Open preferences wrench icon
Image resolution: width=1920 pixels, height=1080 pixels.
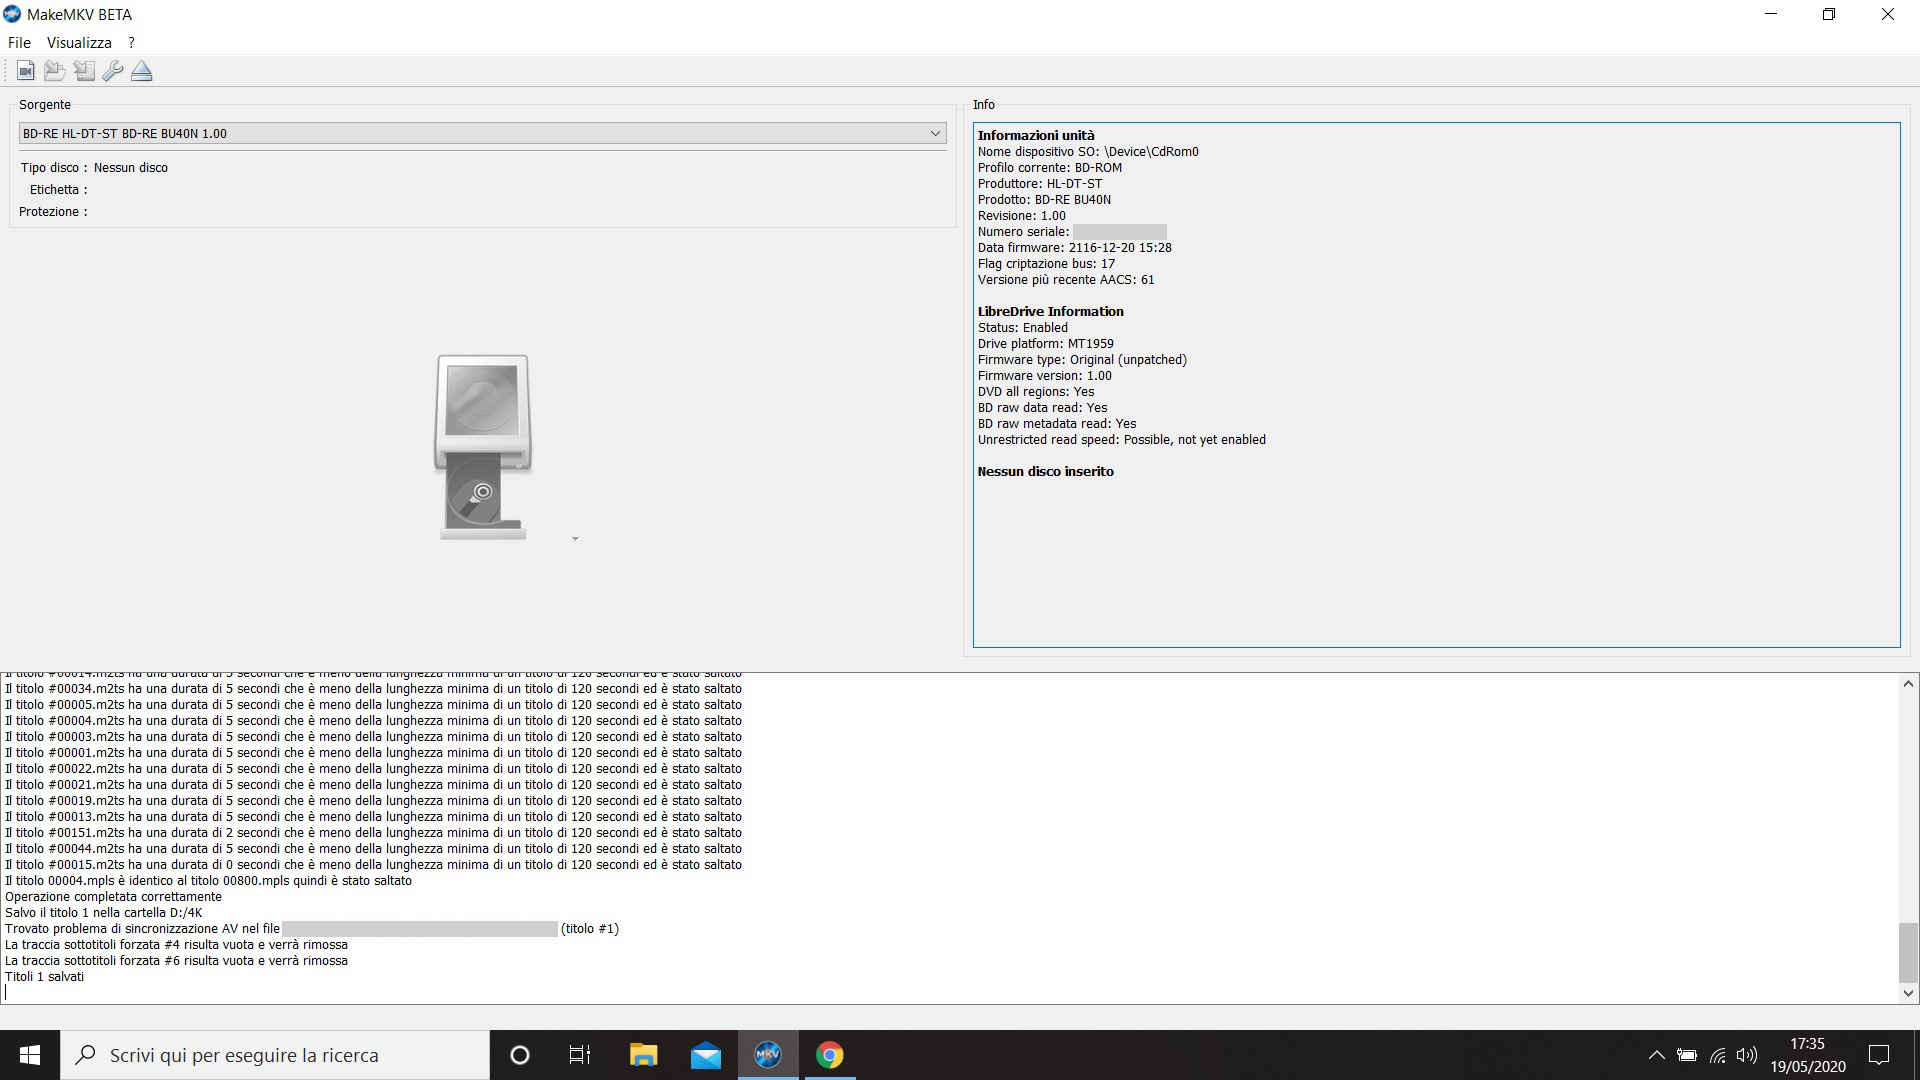coord(113,71)
